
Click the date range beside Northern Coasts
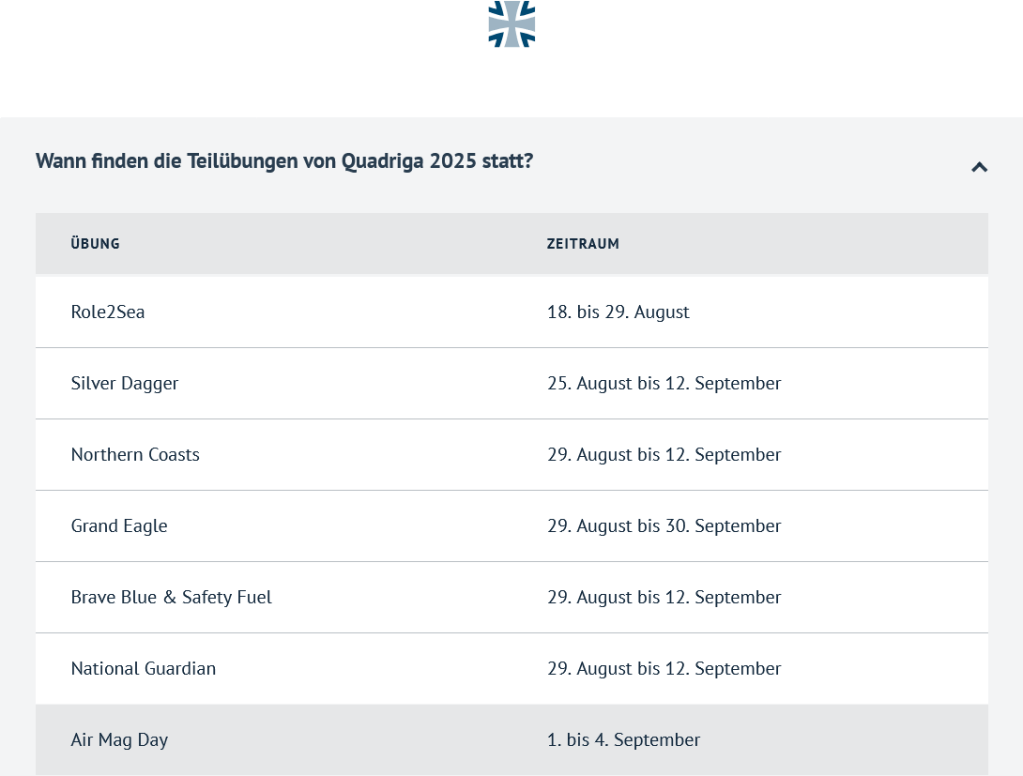pyautogui.click(x=664, y=455)
